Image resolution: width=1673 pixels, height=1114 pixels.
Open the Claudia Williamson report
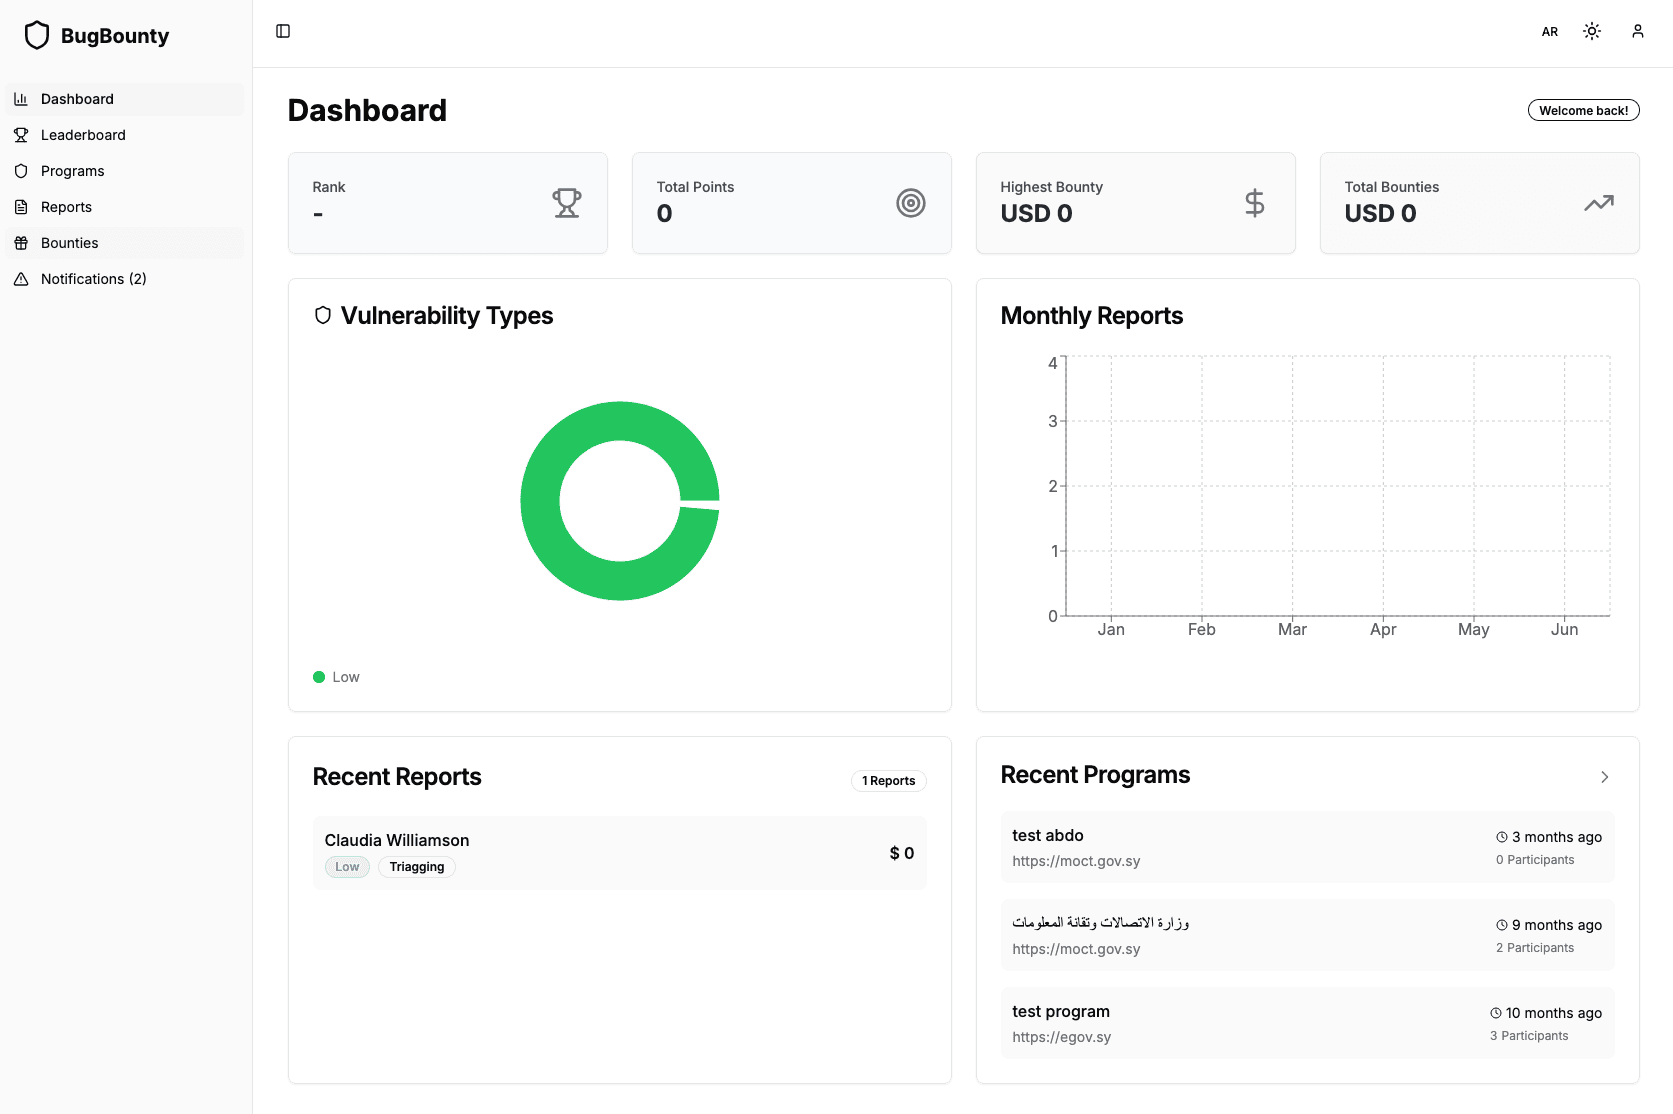[620, 853]
